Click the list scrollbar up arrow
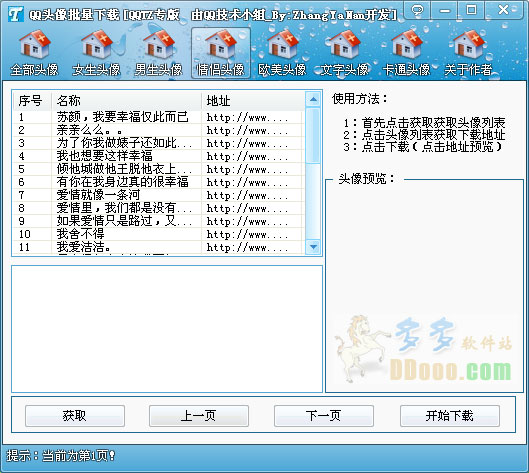This screenshot has height=473, width=529. click(313, 99)
